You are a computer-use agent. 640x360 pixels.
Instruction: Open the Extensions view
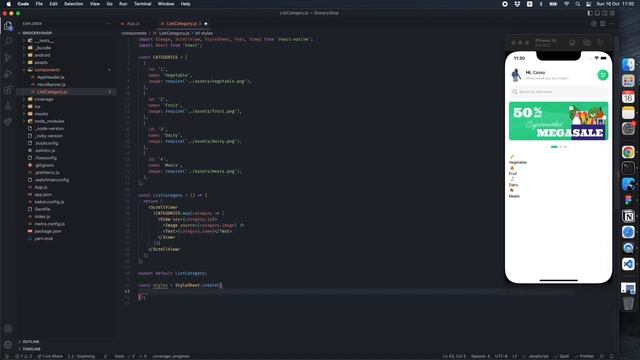8,90
